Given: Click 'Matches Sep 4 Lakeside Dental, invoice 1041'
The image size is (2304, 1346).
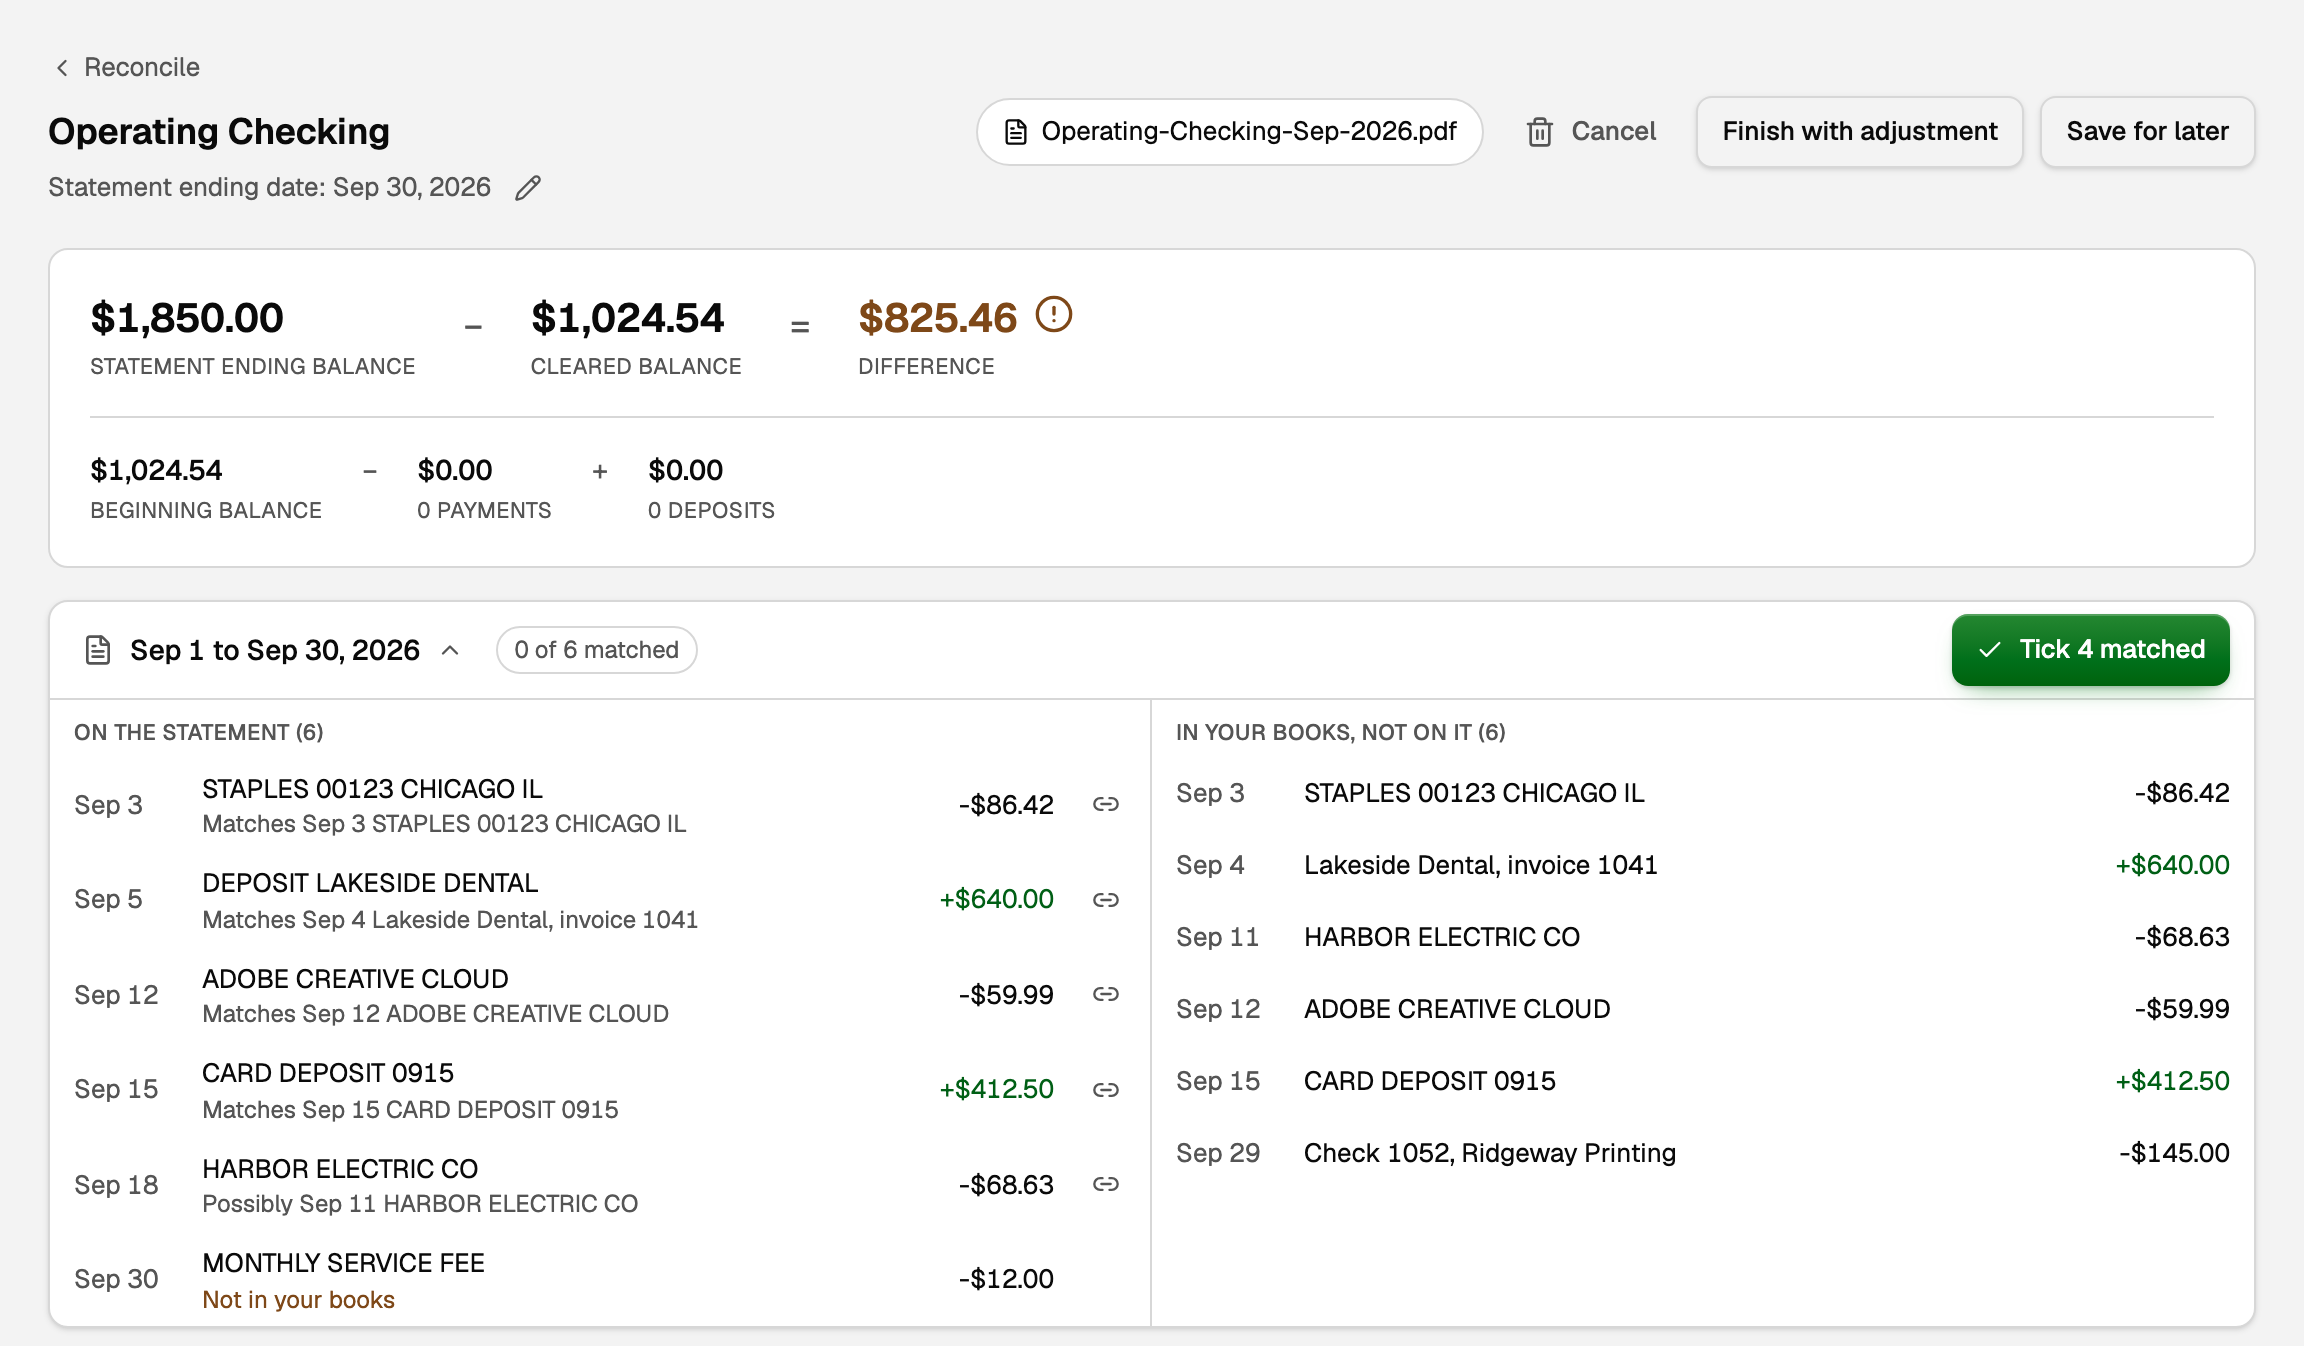Looking at the screenshot, I should pyautogui.click(x=450, y=919).
